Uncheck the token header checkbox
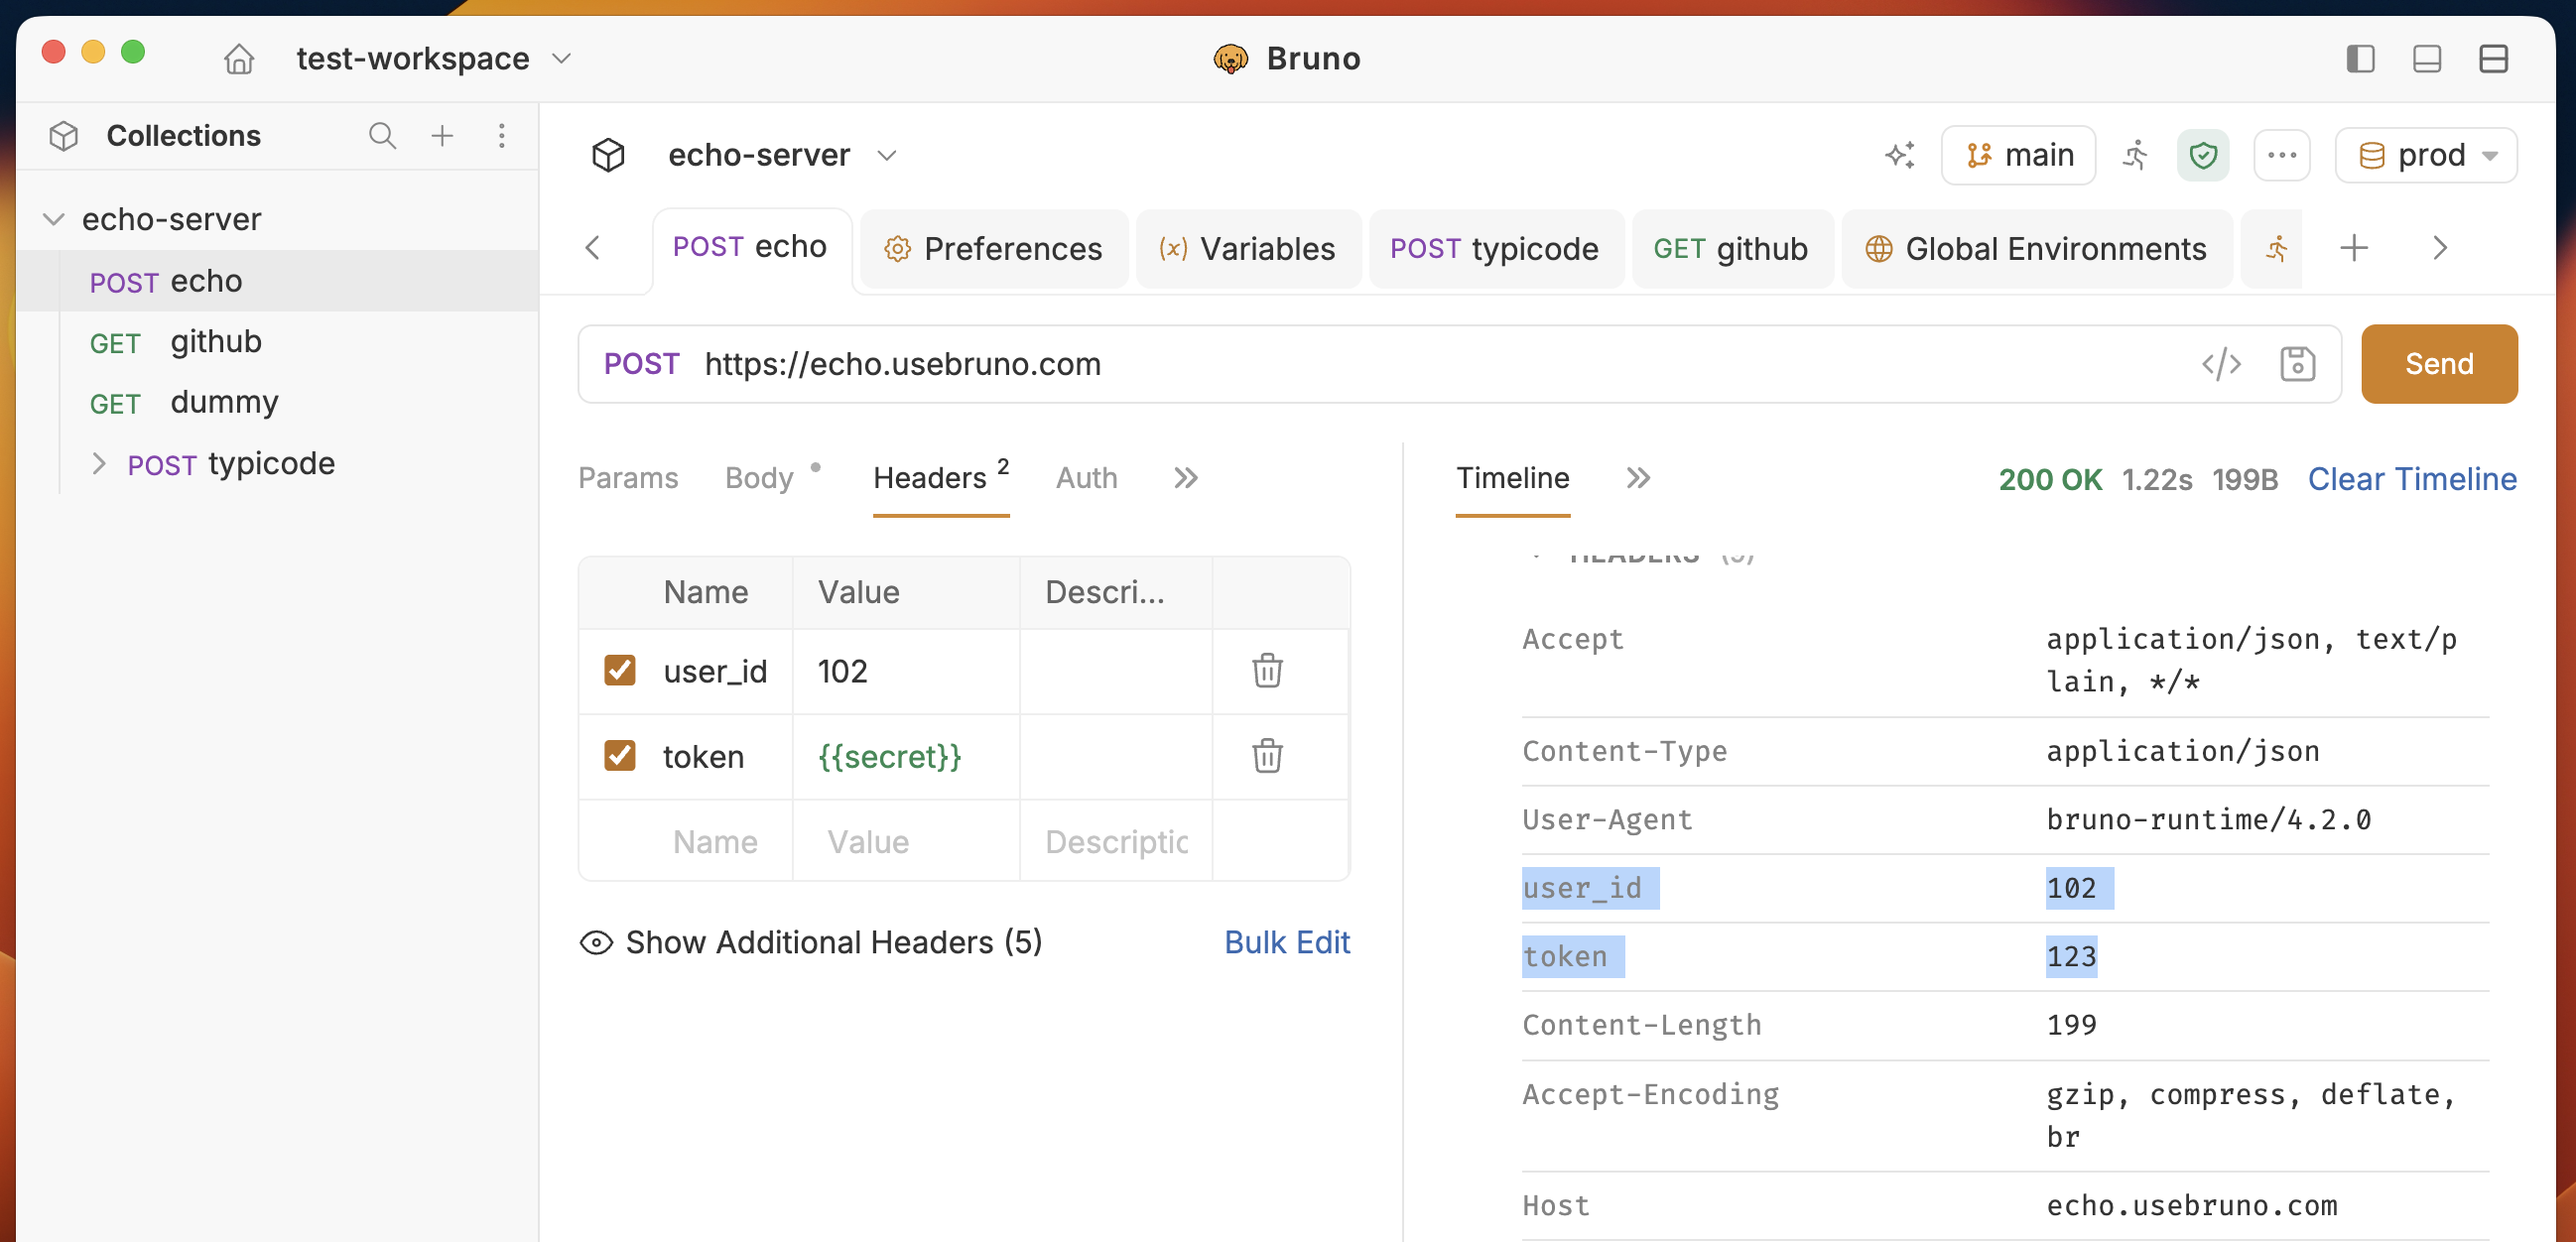This screenshot has width=2576, height=1242. [x=620, y=755]
